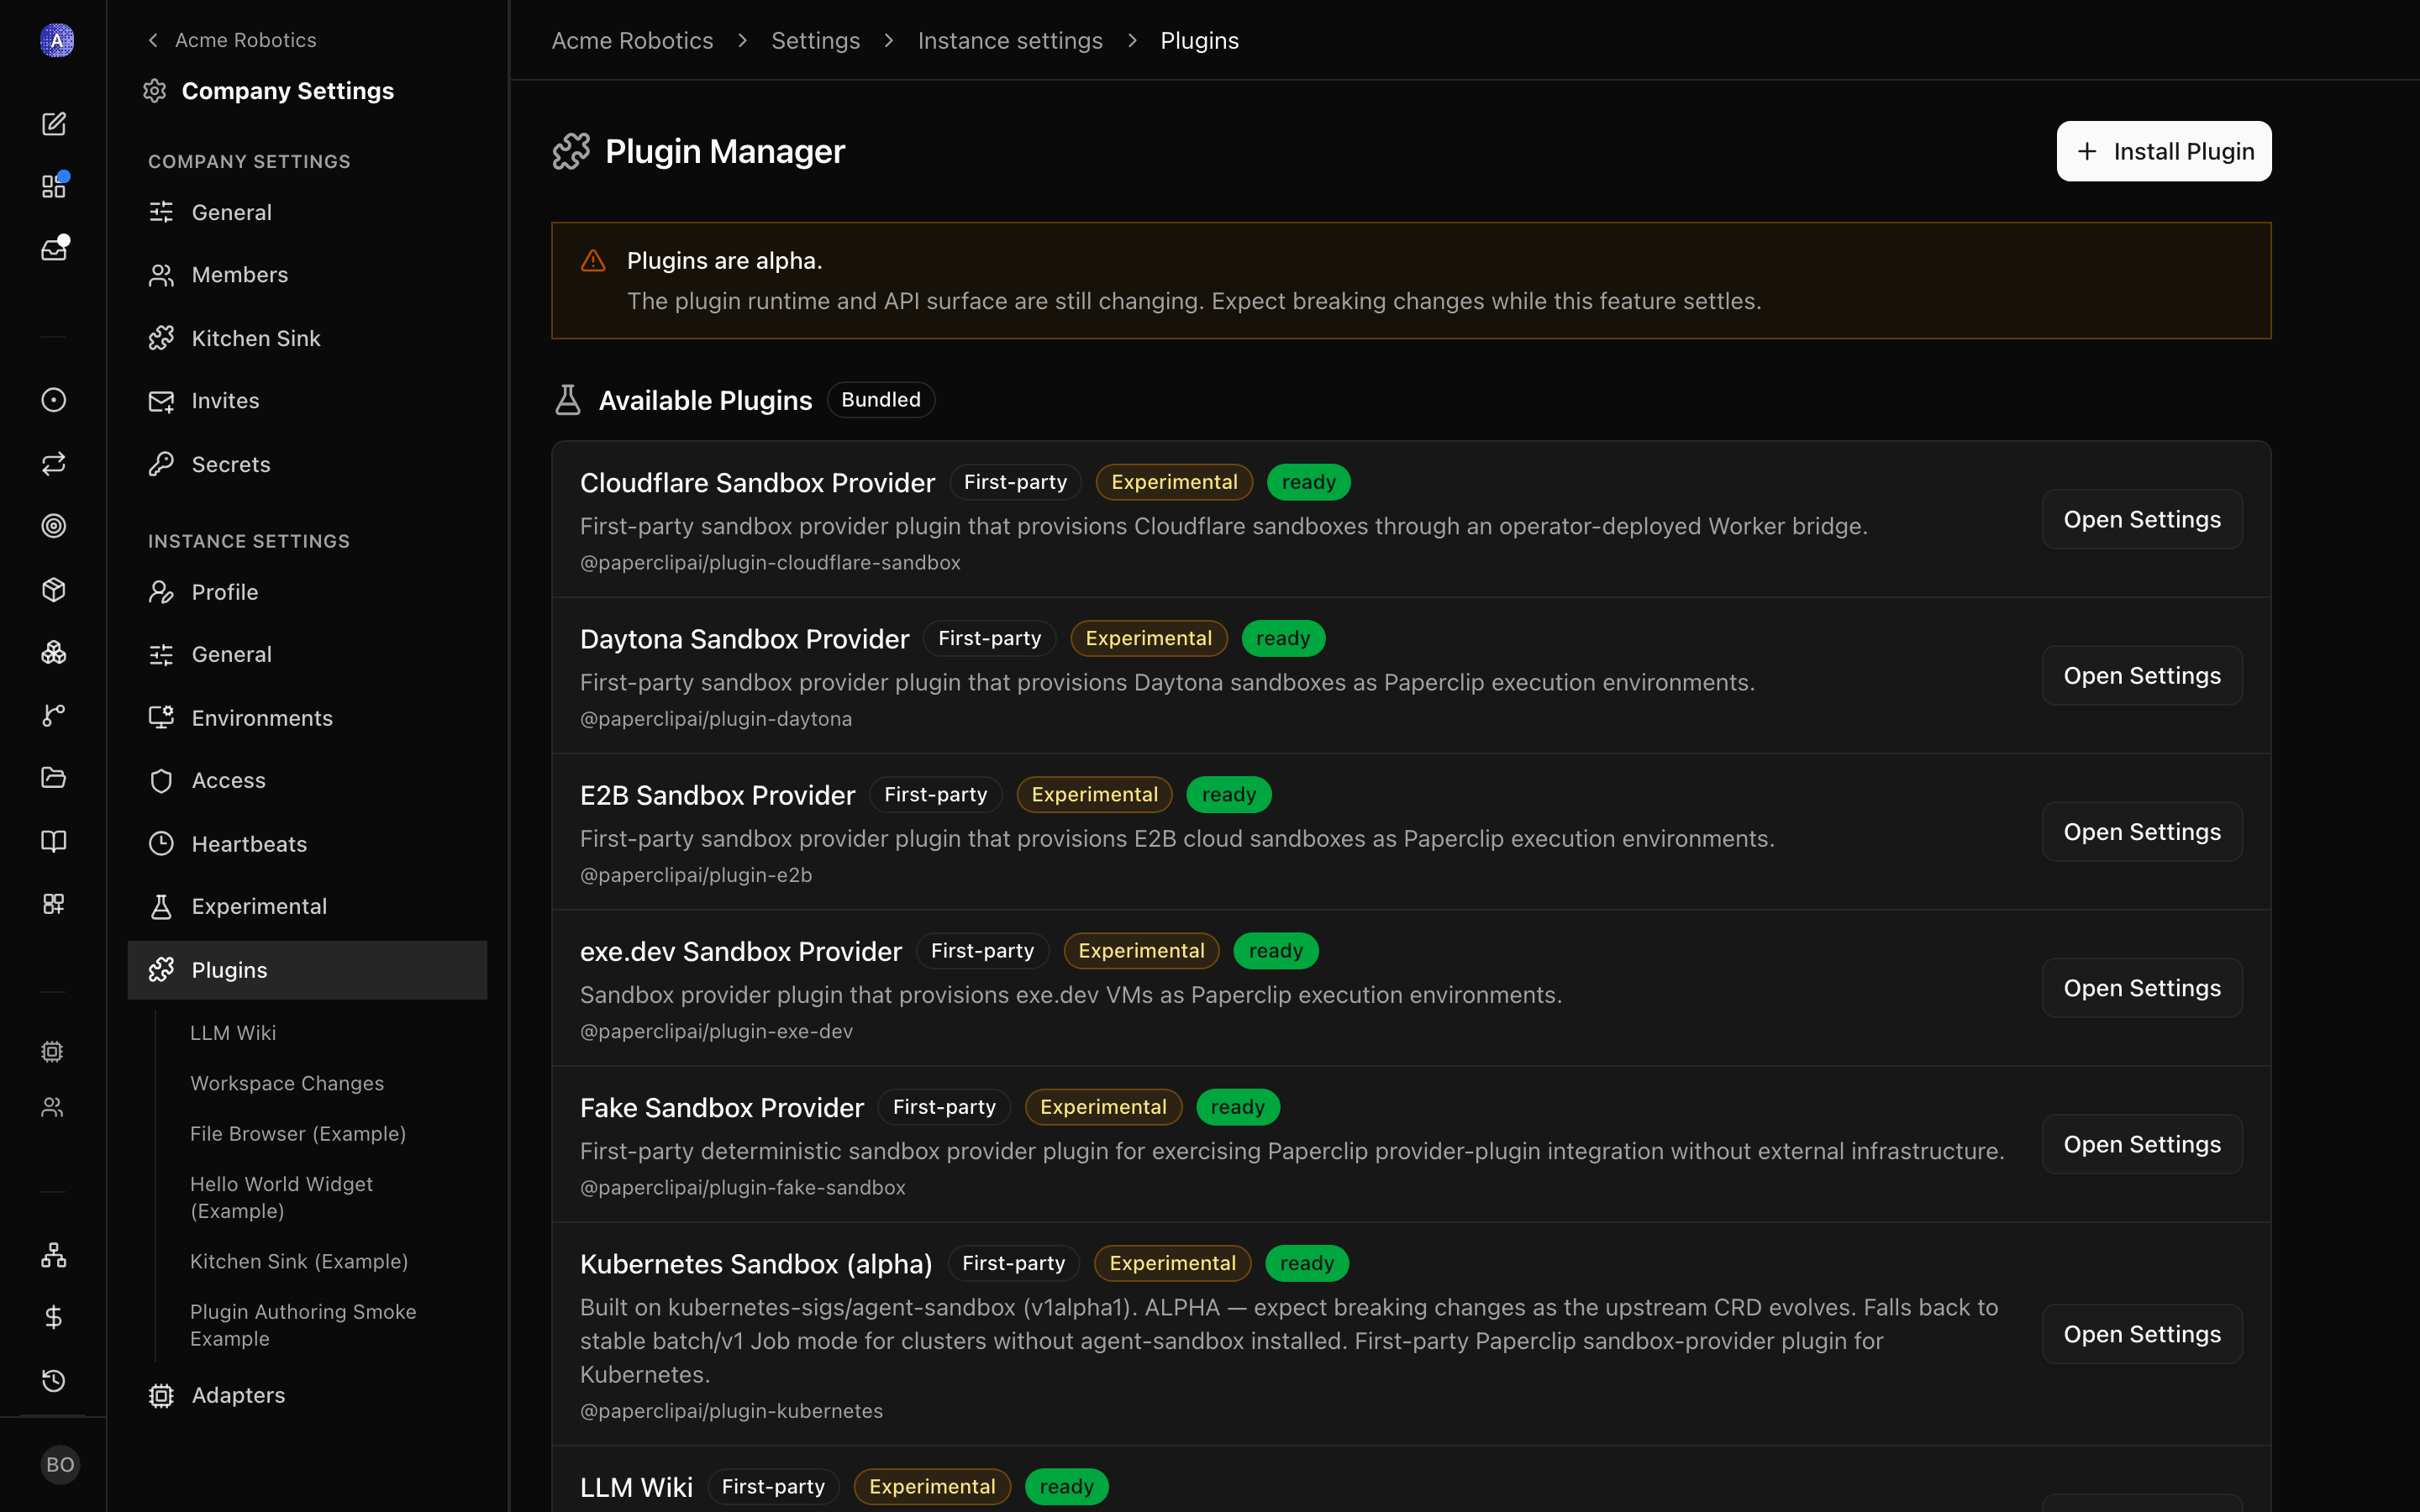Screen dimensions: 2420x1512
Task: Click the circle-dot issues icon in rail
Action: click(x=54, y=400)
